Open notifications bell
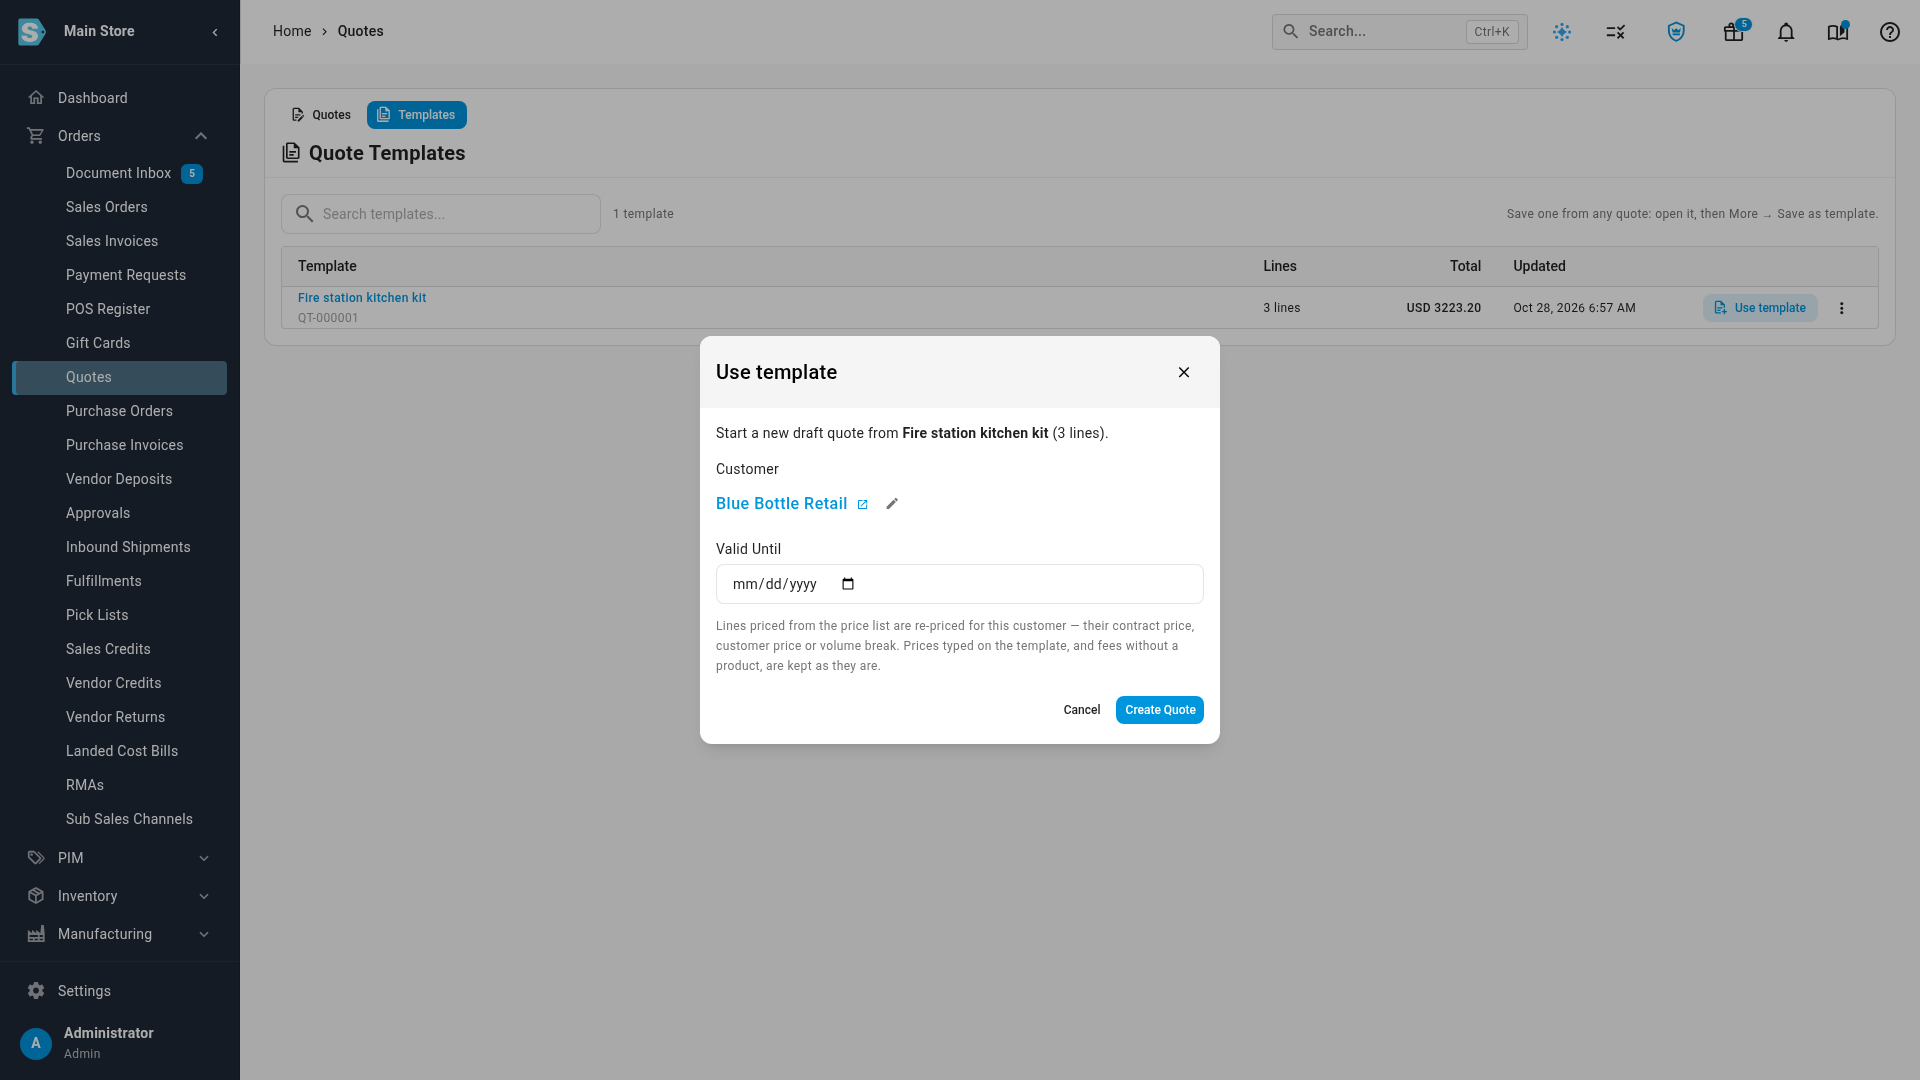Screen dimensions: 1920x1080 click(1786, 32)
